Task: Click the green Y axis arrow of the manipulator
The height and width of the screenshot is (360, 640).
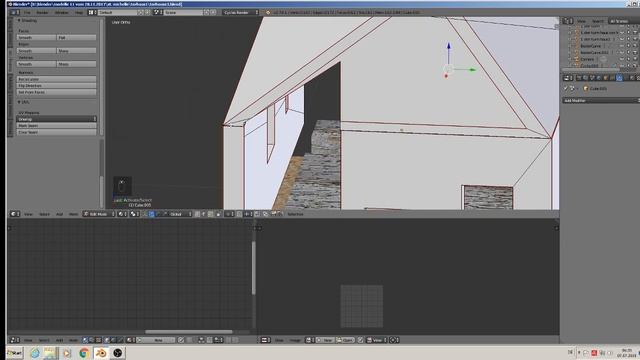Action: [x=472, y=70]
